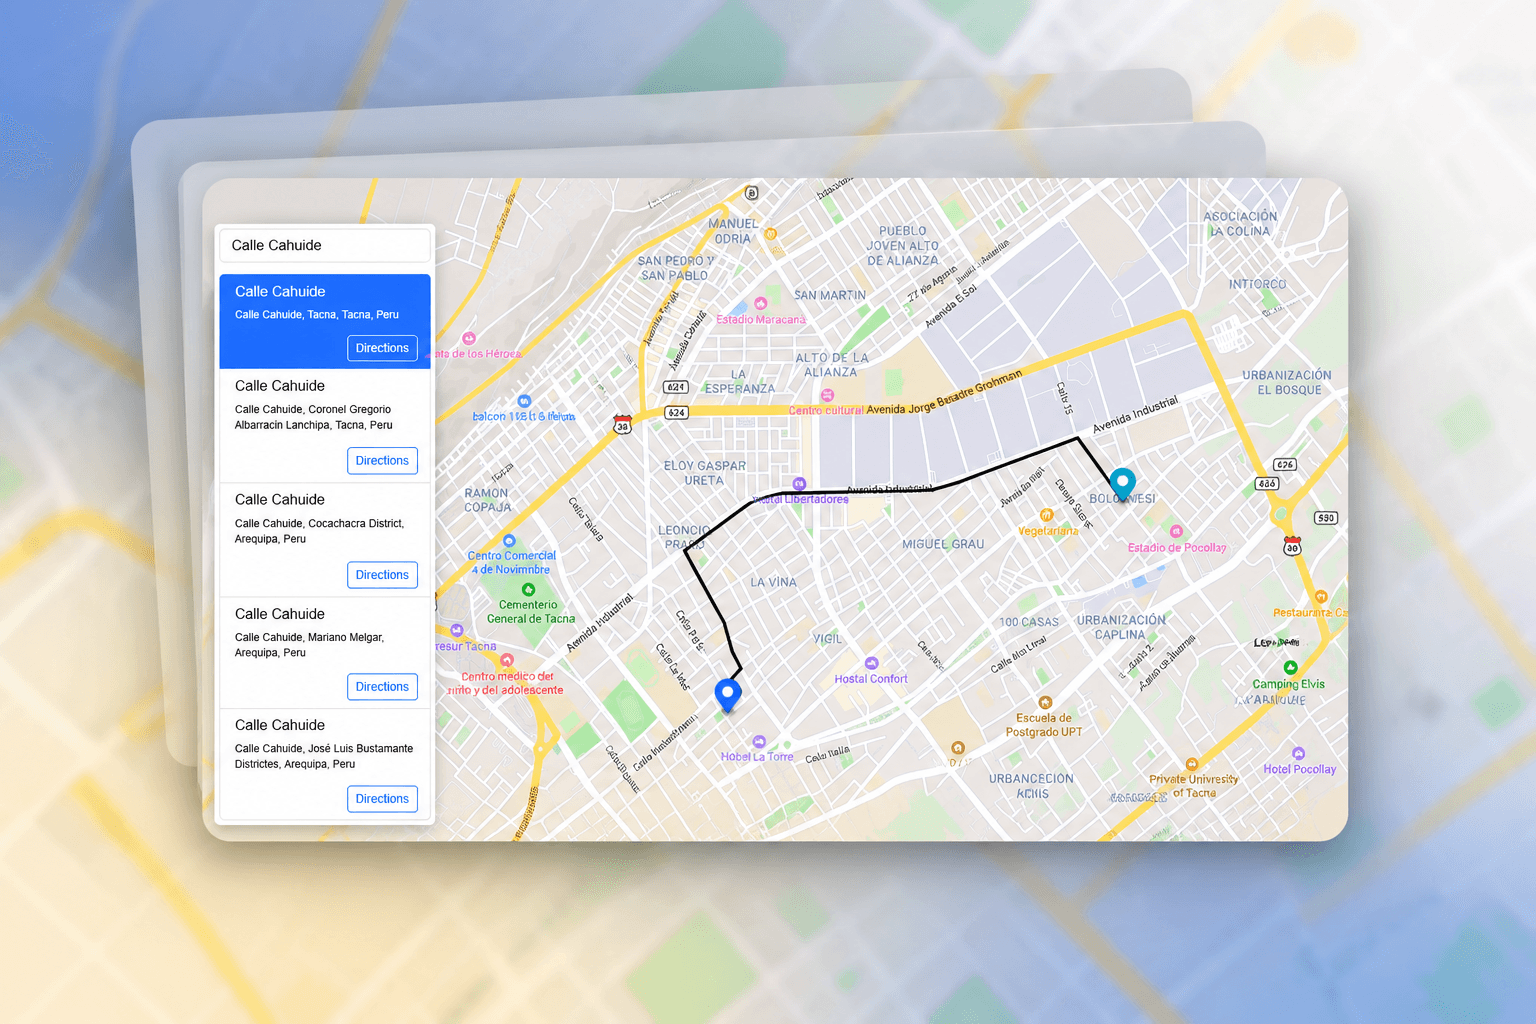Click the Hostal Confort lodging icon
This screenshot has width=1536, height=1024.
click(871, 663)
